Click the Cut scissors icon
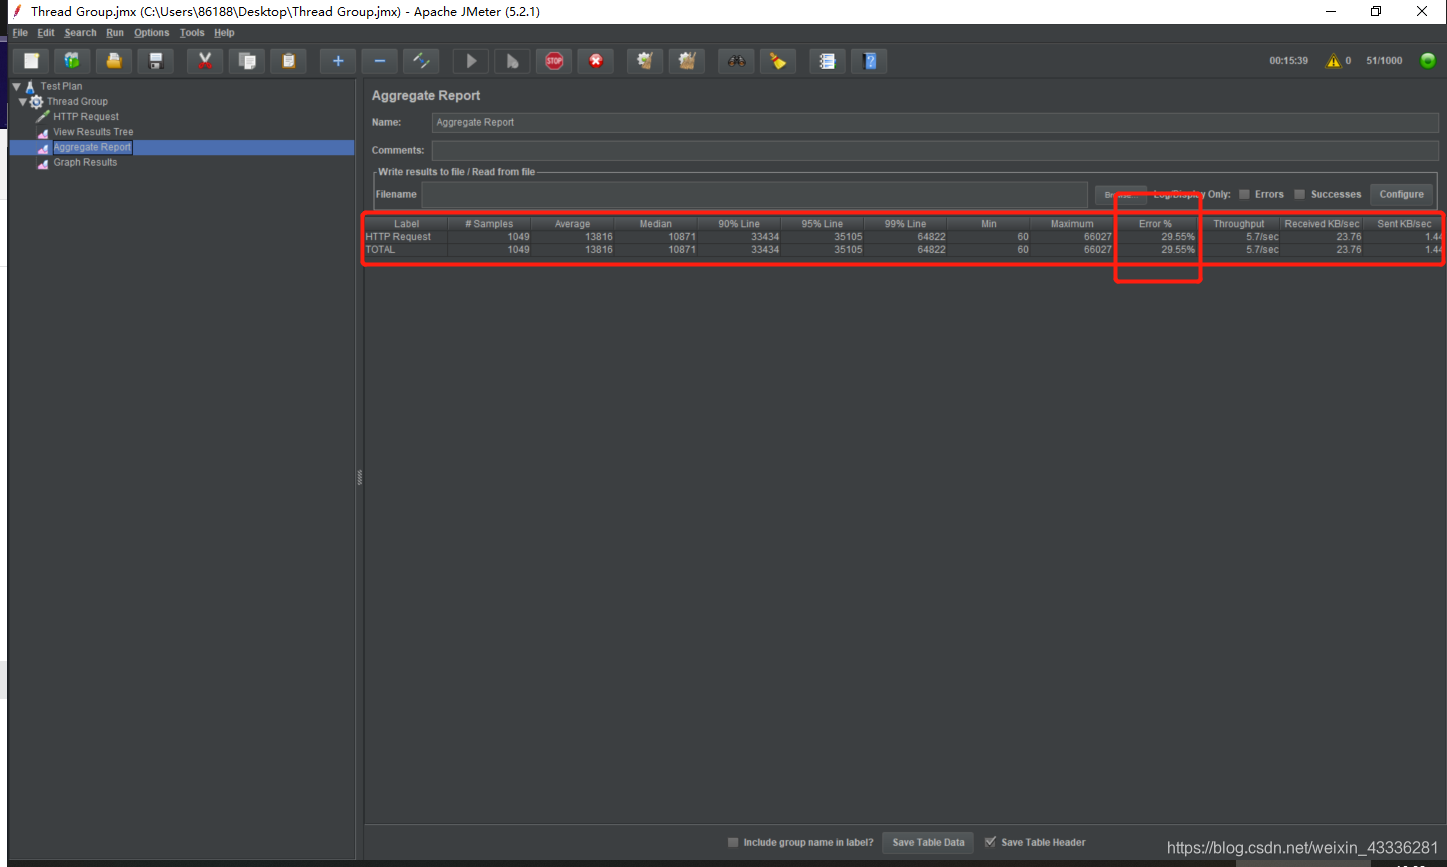 [205, 61]
